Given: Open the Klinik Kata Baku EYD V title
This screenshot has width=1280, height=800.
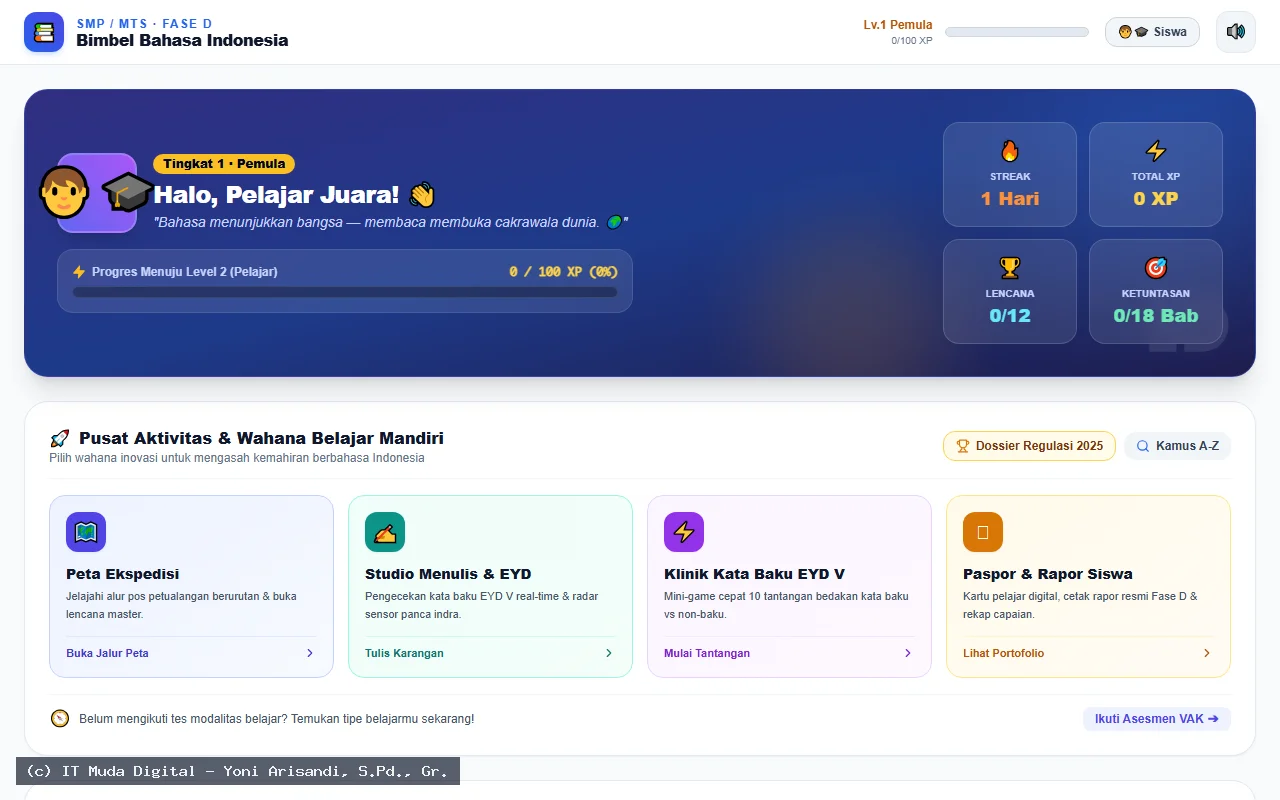Looking at the screenshot, I should click(754, 574).
